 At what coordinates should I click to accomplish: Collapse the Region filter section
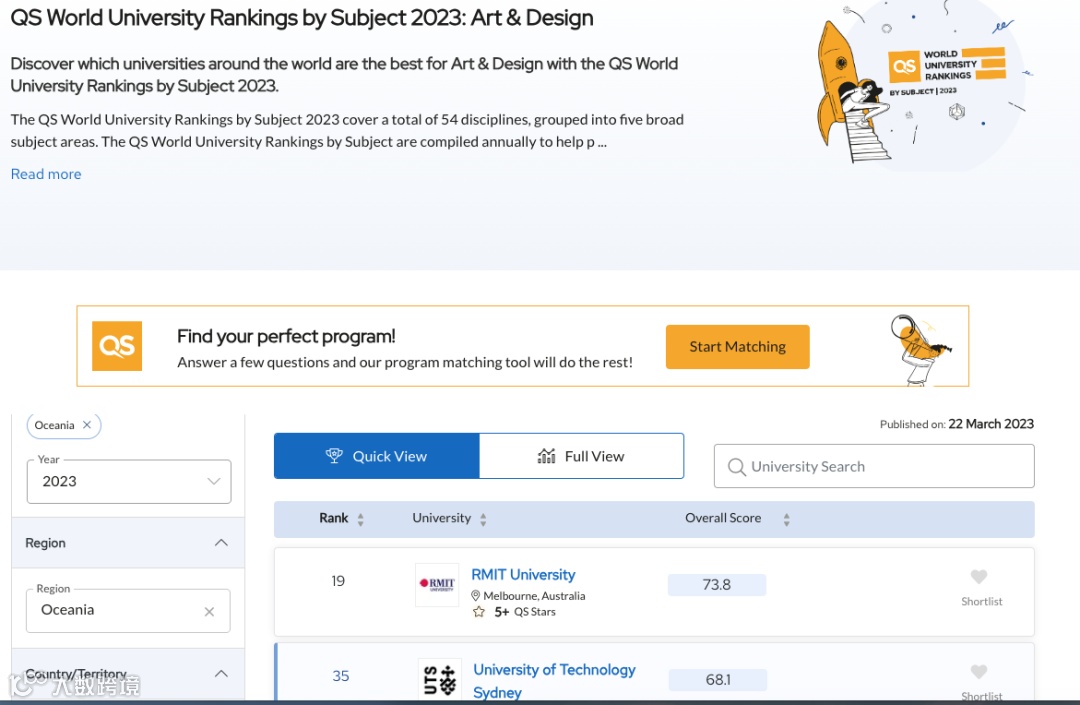coord(221,543)
